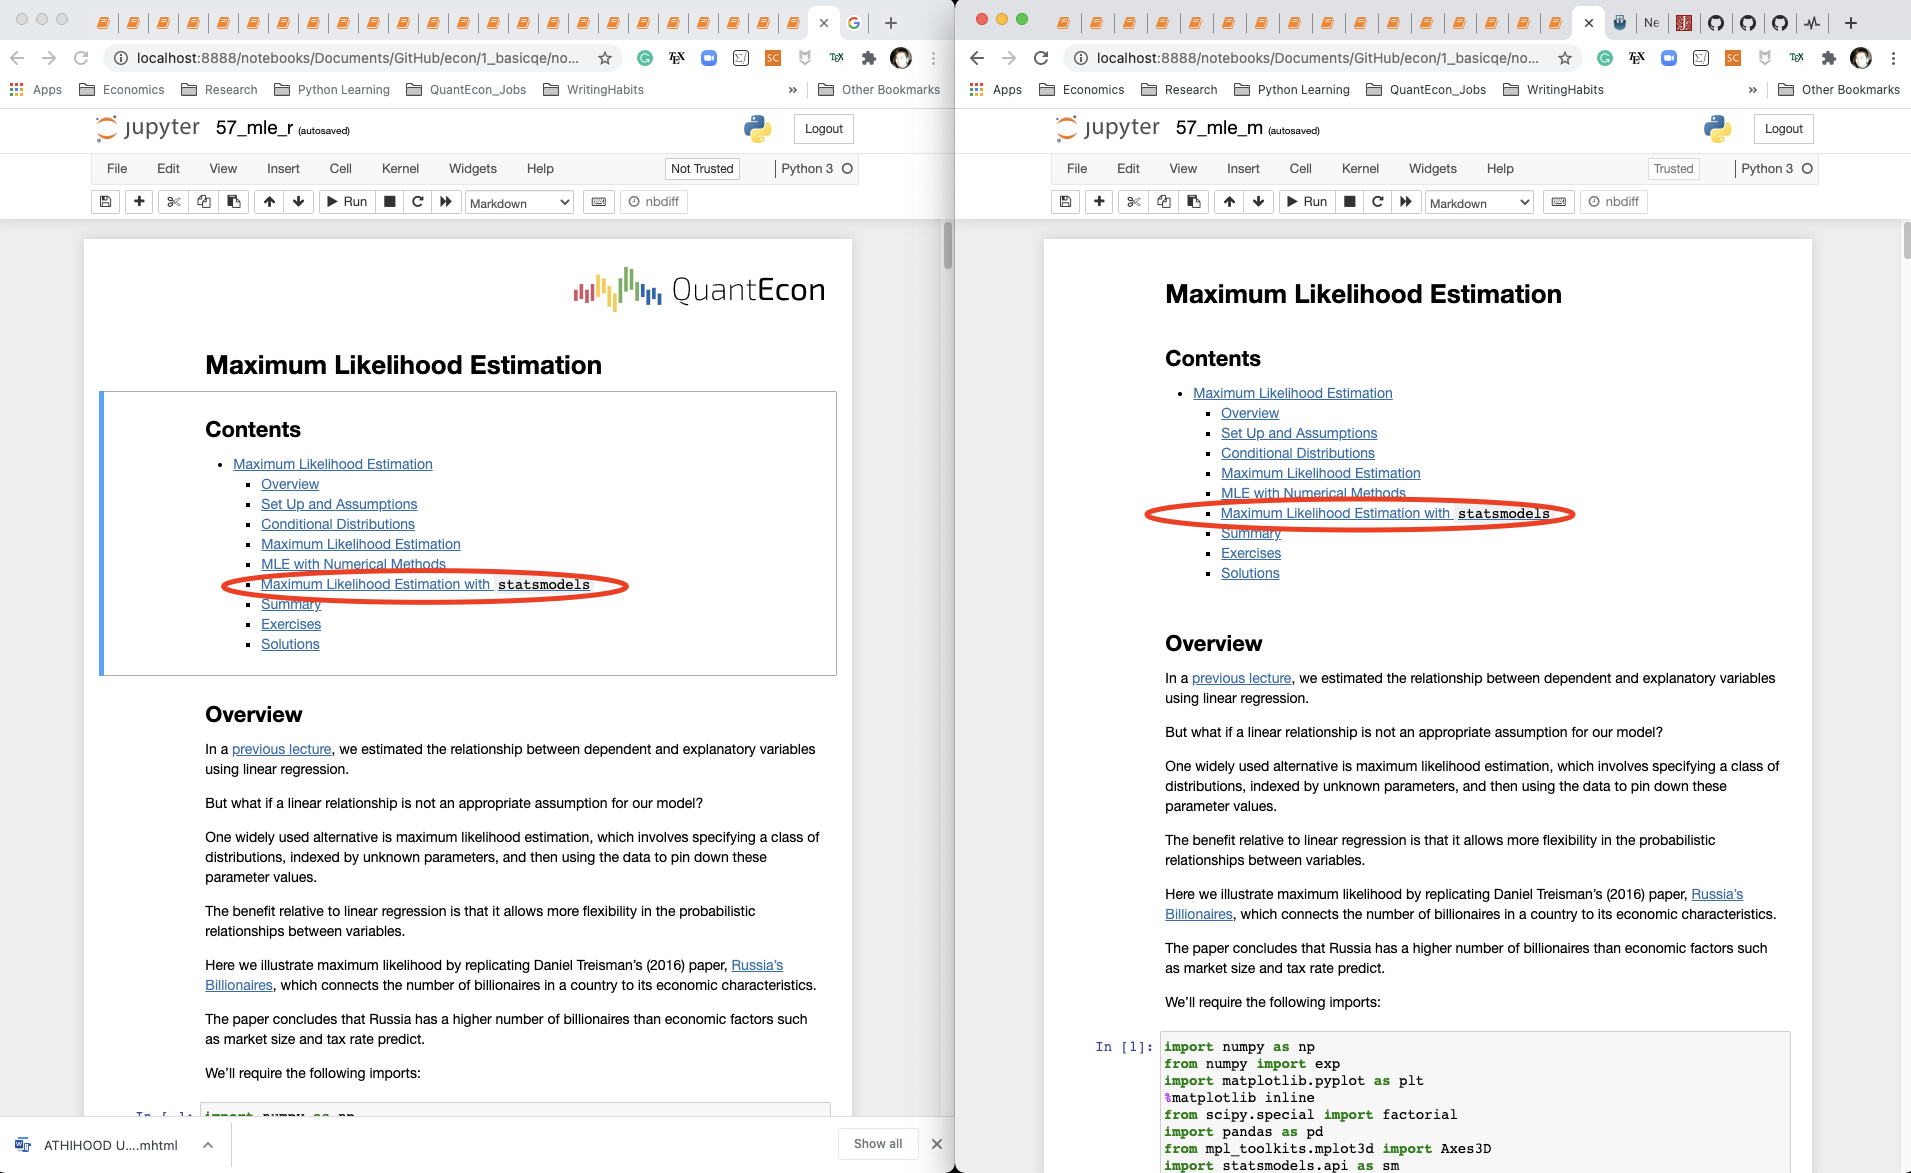Expand ATHIHOOD download item options arrow
The image size is (1911, 1173).
[x=208, y=1145]
